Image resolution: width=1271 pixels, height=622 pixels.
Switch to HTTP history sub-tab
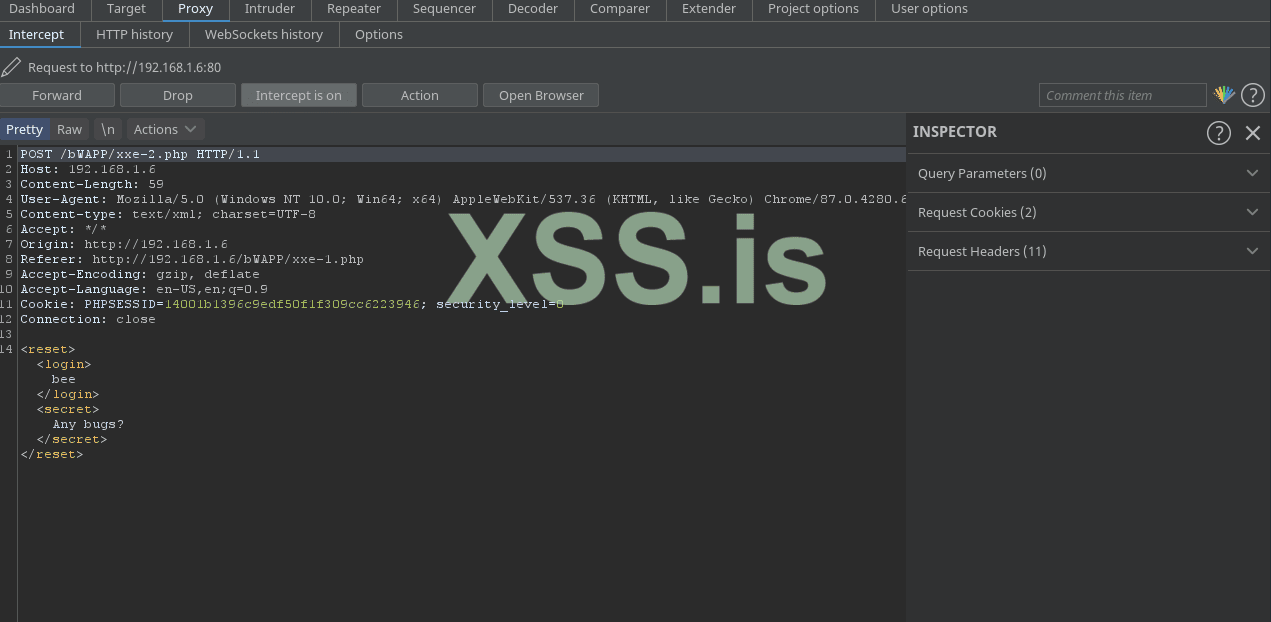(134, 34)
